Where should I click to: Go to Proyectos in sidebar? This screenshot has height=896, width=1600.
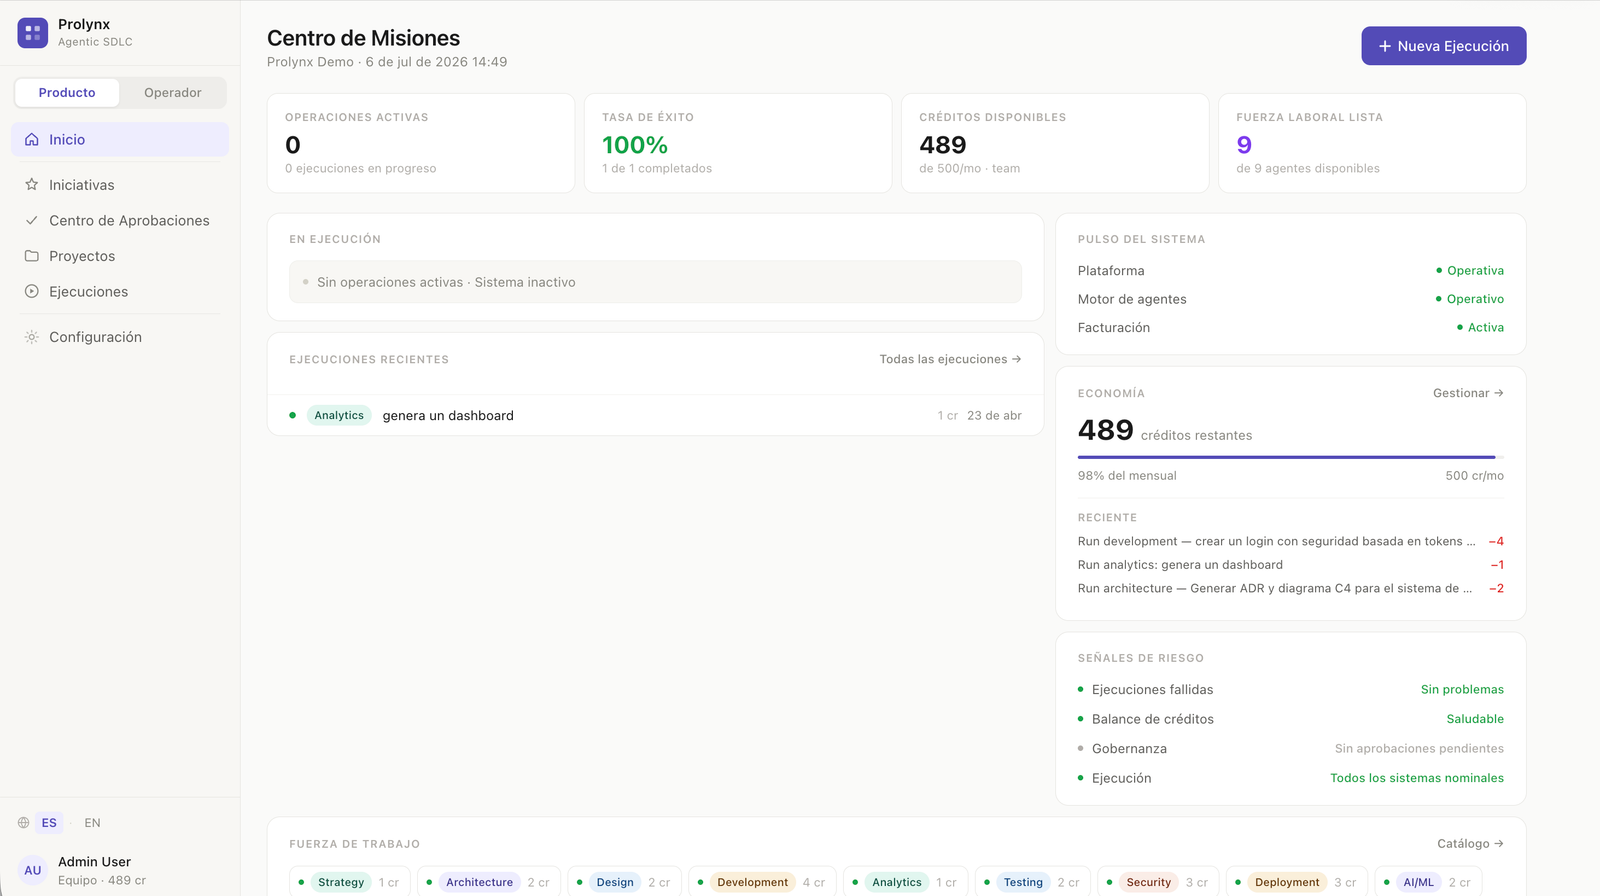pos(120,256)
